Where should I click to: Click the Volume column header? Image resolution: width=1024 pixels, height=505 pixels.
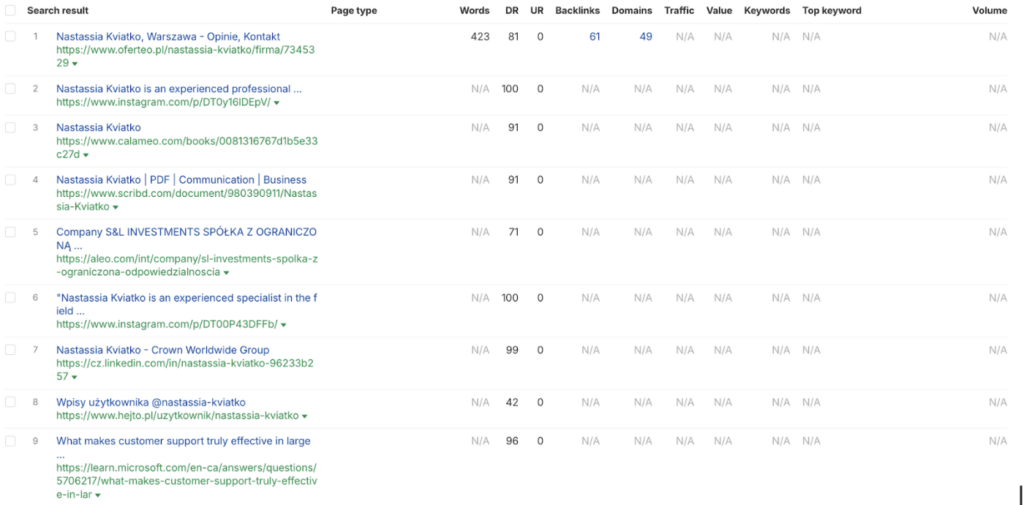point(989,10)
